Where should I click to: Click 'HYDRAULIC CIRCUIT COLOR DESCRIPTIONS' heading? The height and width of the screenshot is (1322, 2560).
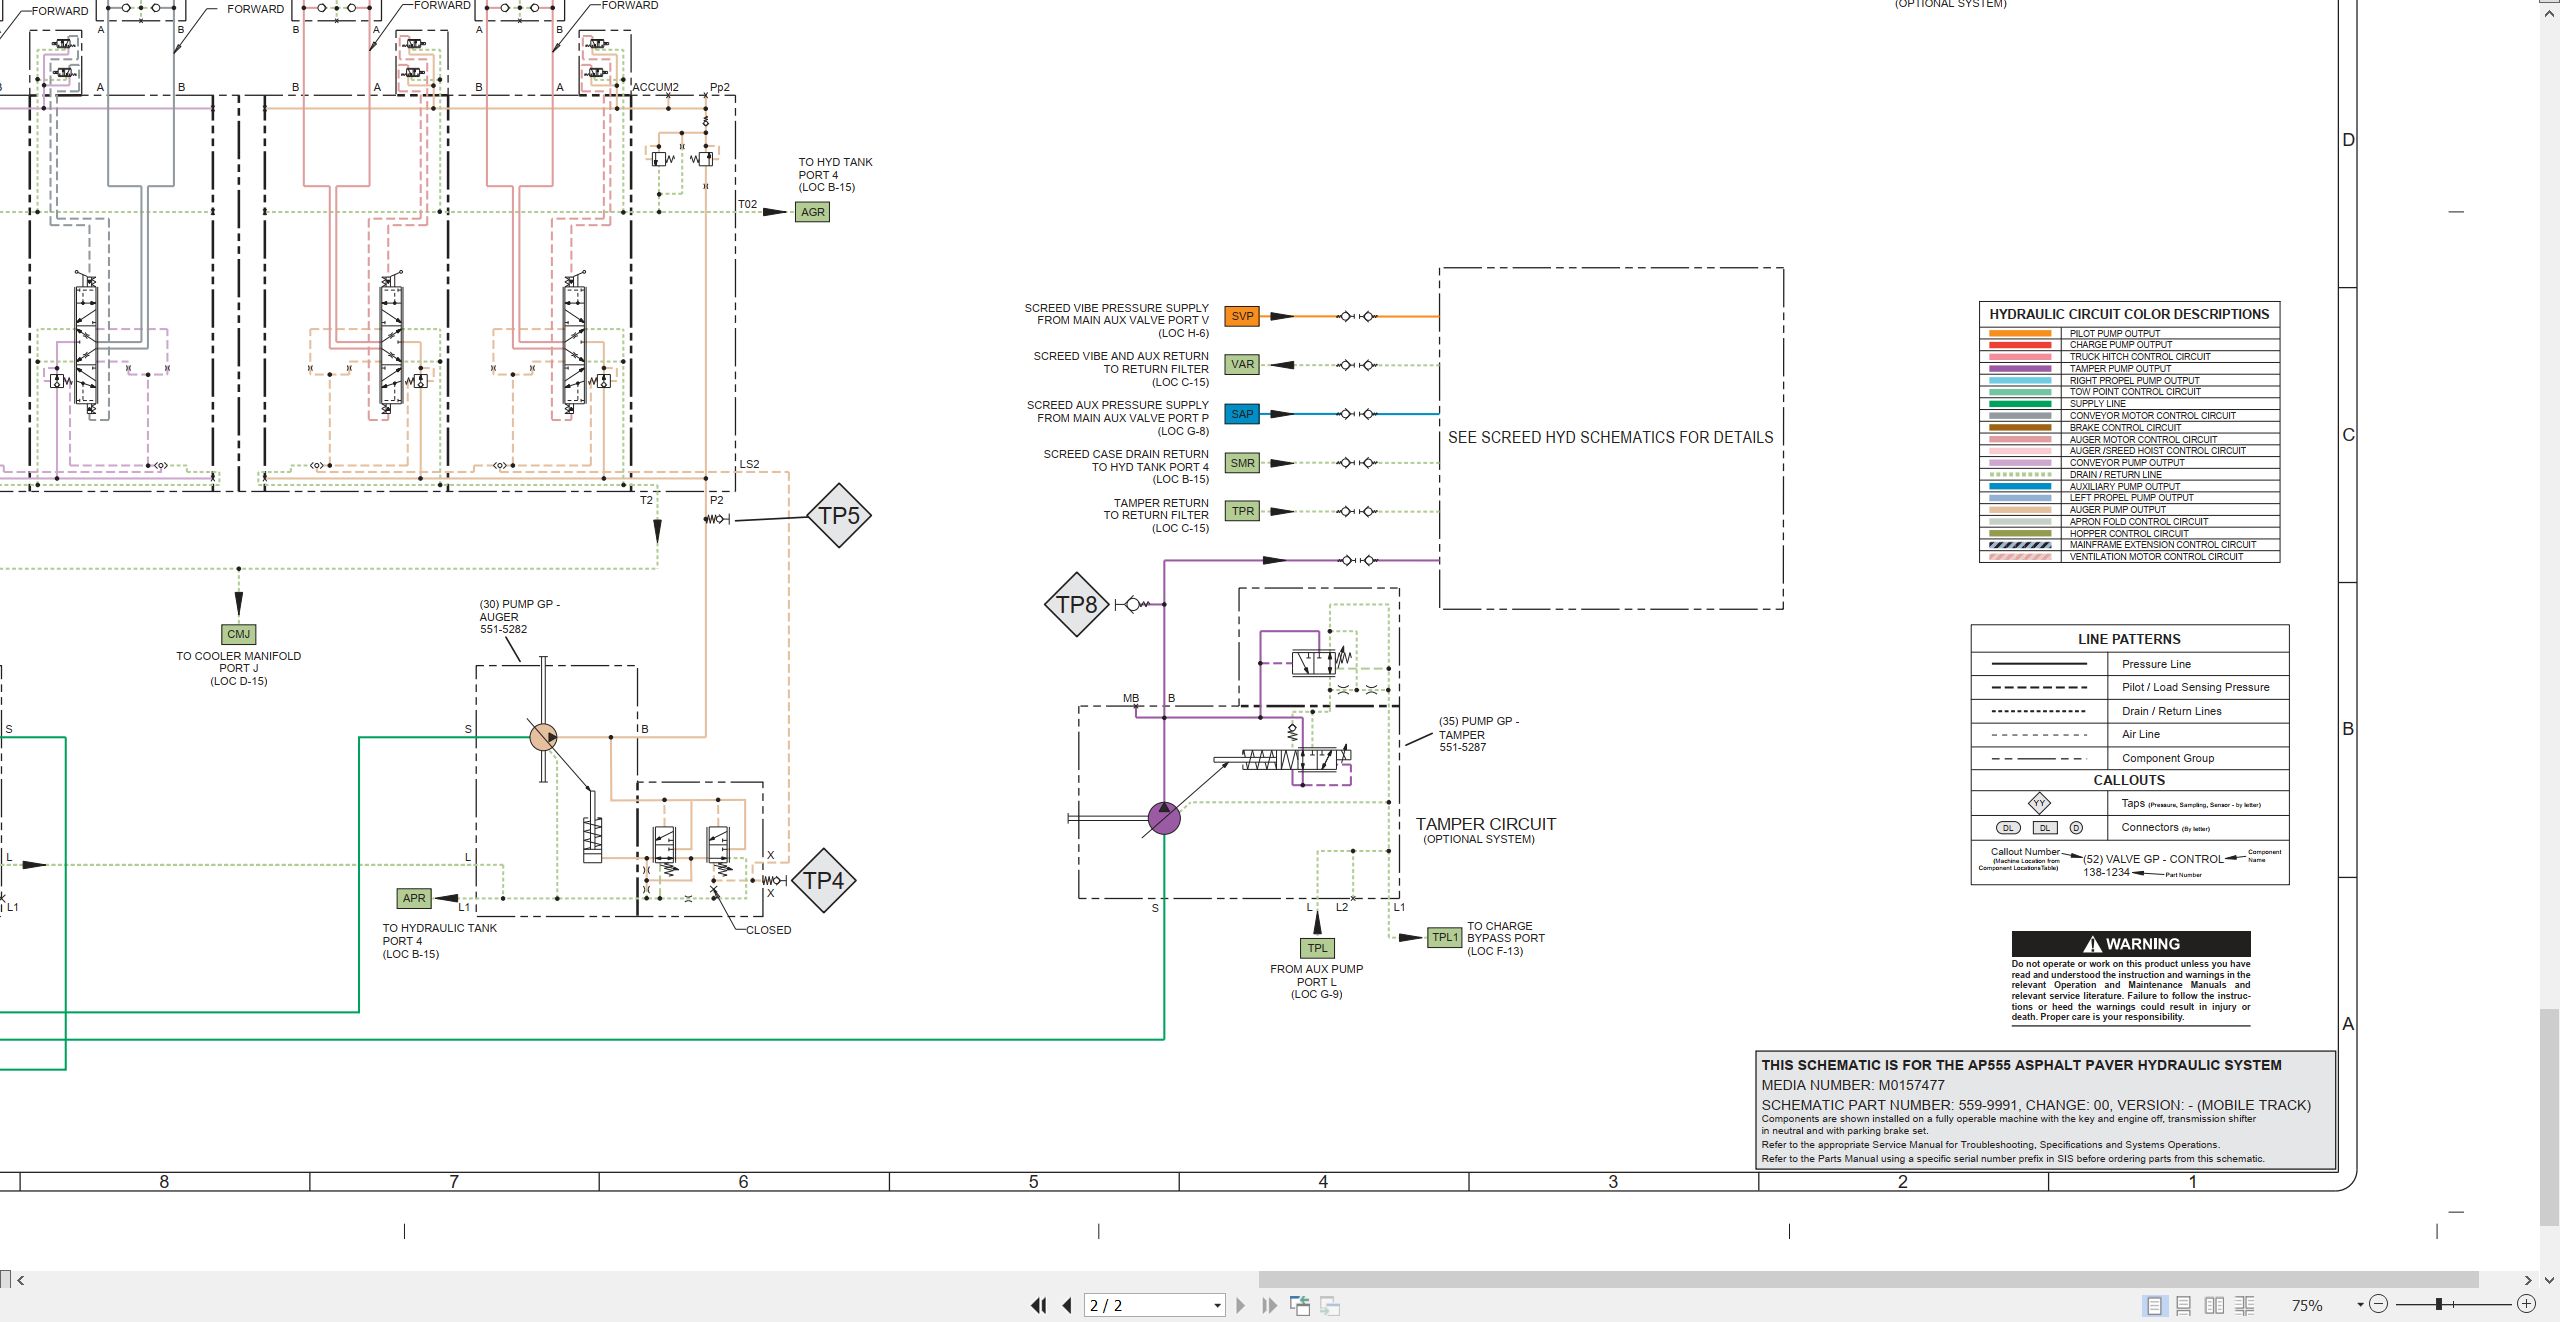[x=2129, y=314]
